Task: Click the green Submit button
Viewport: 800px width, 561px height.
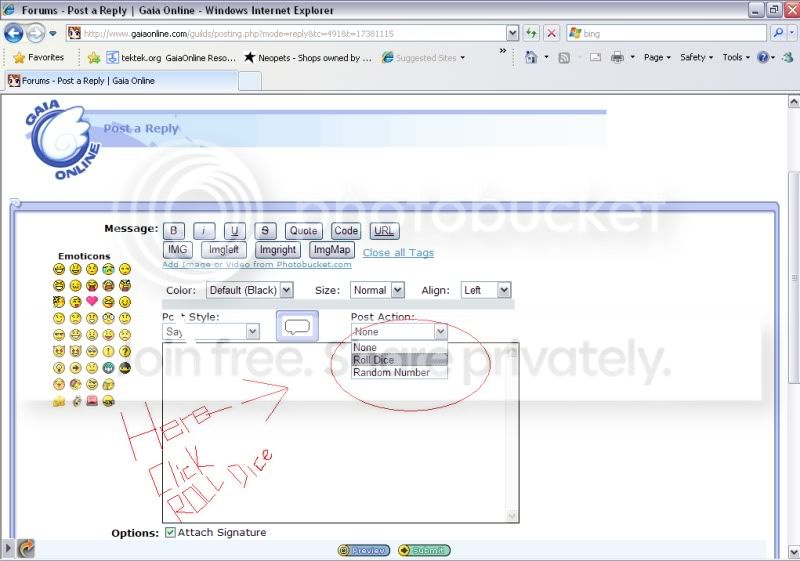Action: (x=424, y=550)
